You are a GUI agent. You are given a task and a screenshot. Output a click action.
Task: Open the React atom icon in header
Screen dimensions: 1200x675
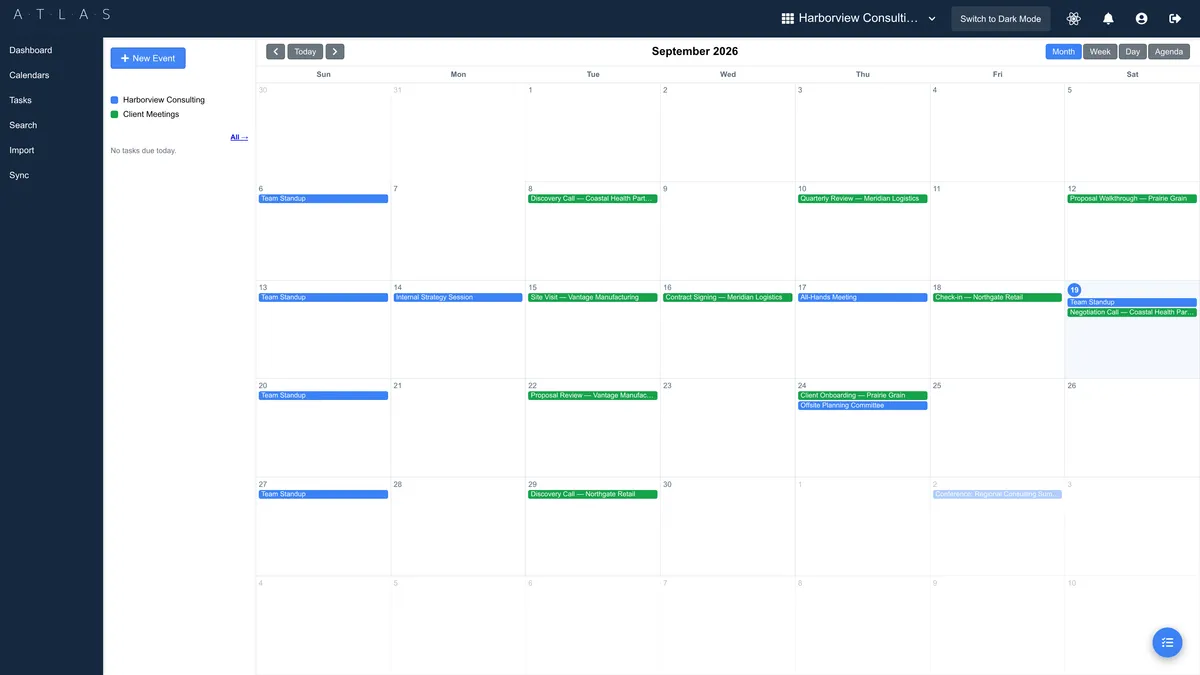pos(1074,19)
